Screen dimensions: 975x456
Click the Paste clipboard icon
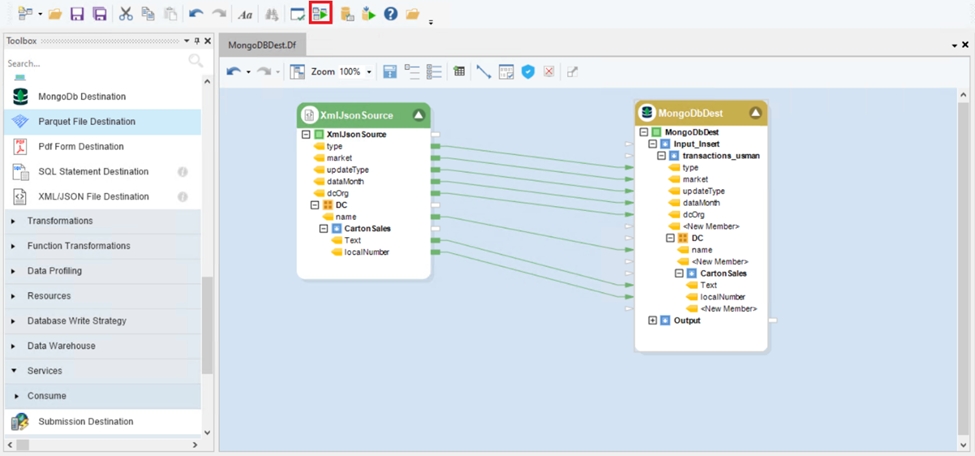(170, 14)
